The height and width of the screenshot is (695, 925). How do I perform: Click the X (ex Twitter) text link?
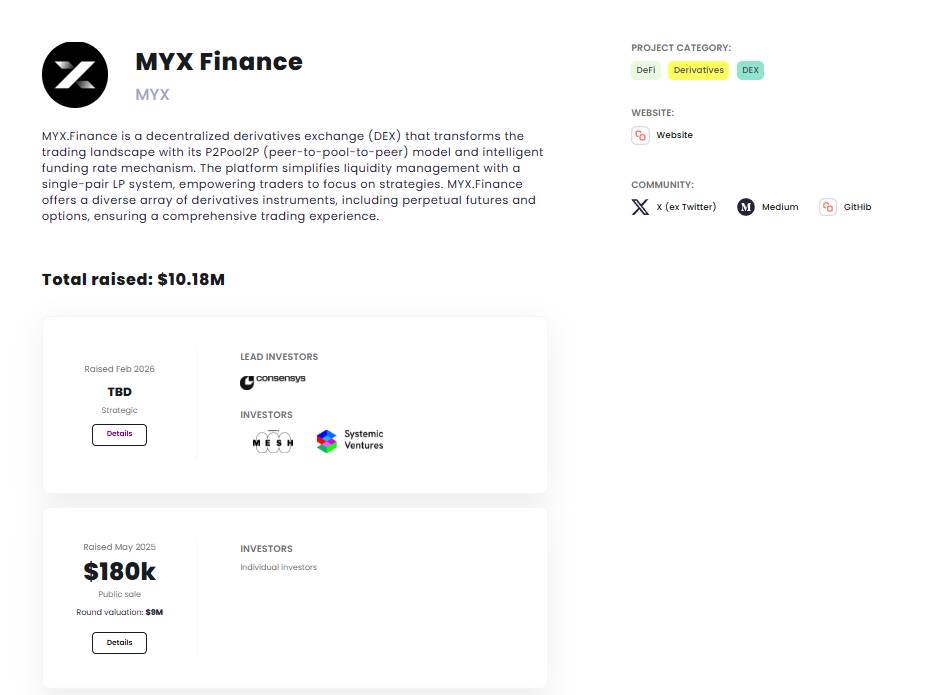click(686, 207)
